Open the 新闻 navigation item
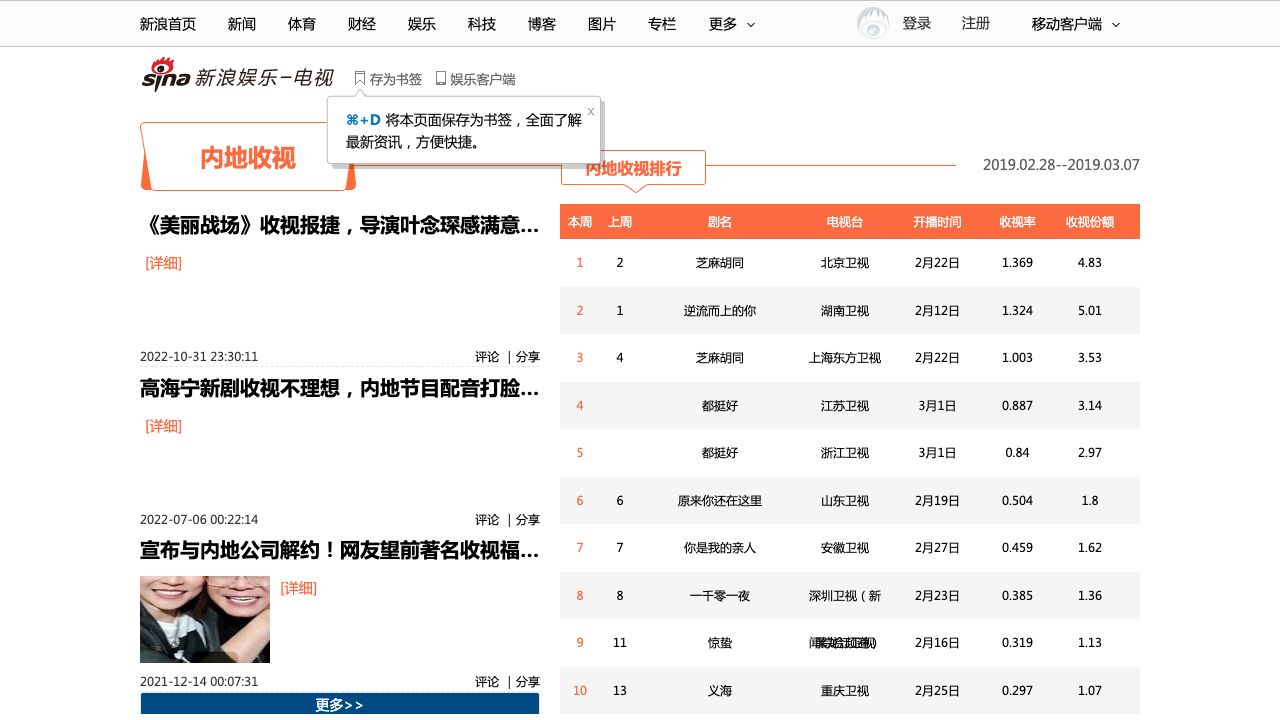Screen dimensions: 1280x720 [242, 24]
